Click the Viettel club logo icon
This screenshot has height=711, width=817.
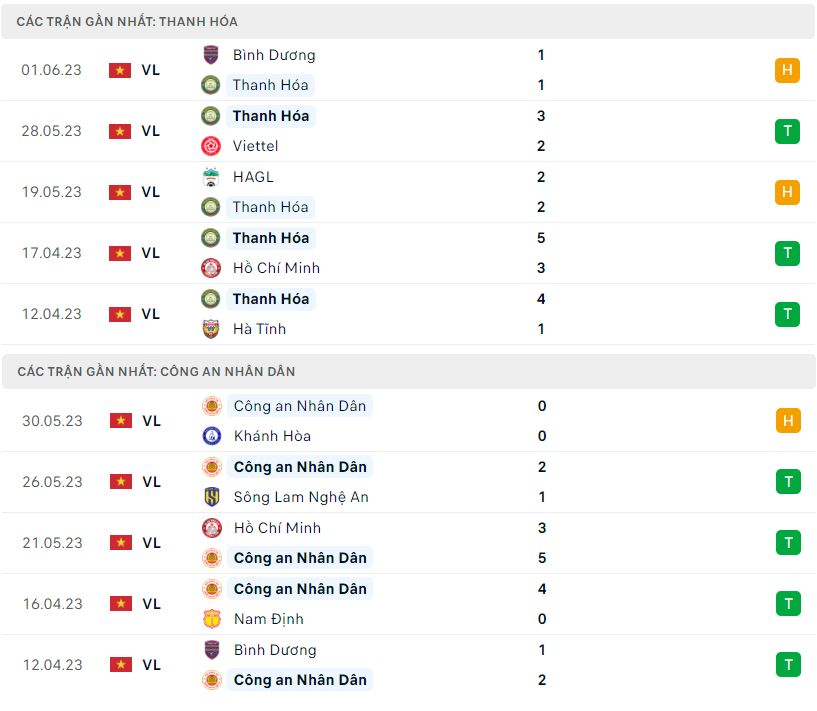(211, 146)
